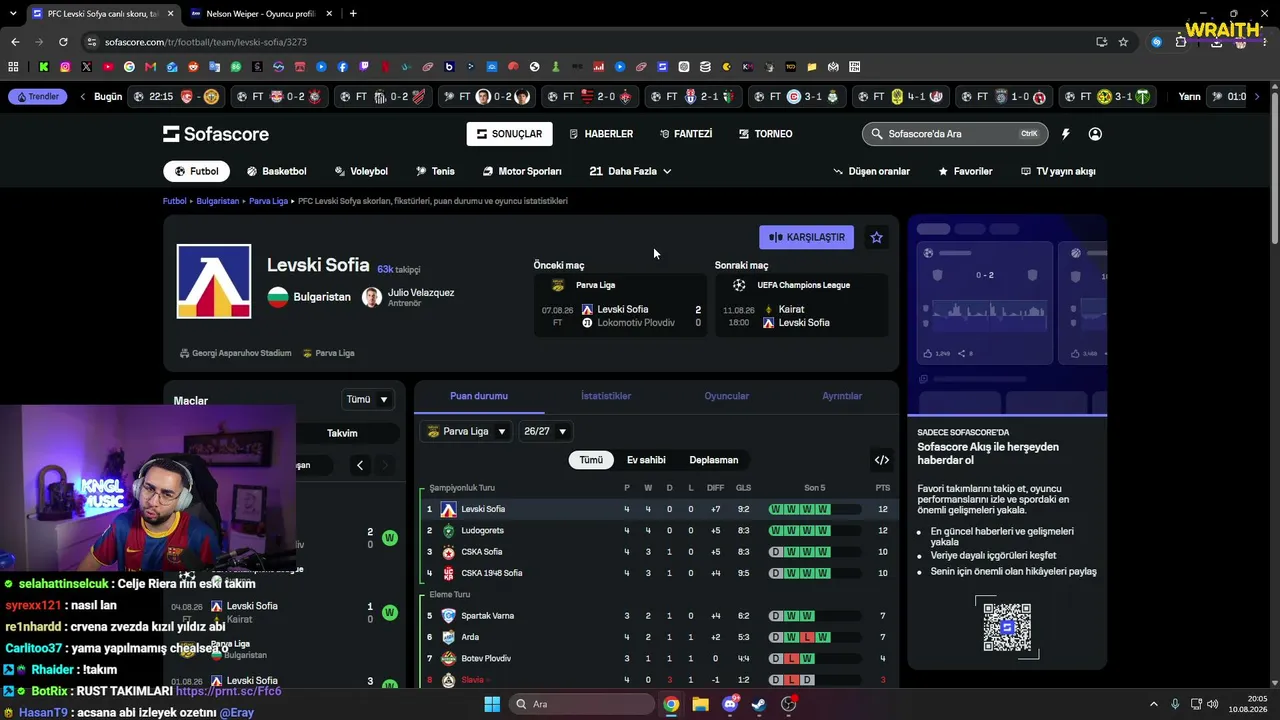Image resolution: width=1280 pixels, height=720 pixels.
Task: Click the Sofascore'da Ara search field
Action: click(x=954, y=134)
